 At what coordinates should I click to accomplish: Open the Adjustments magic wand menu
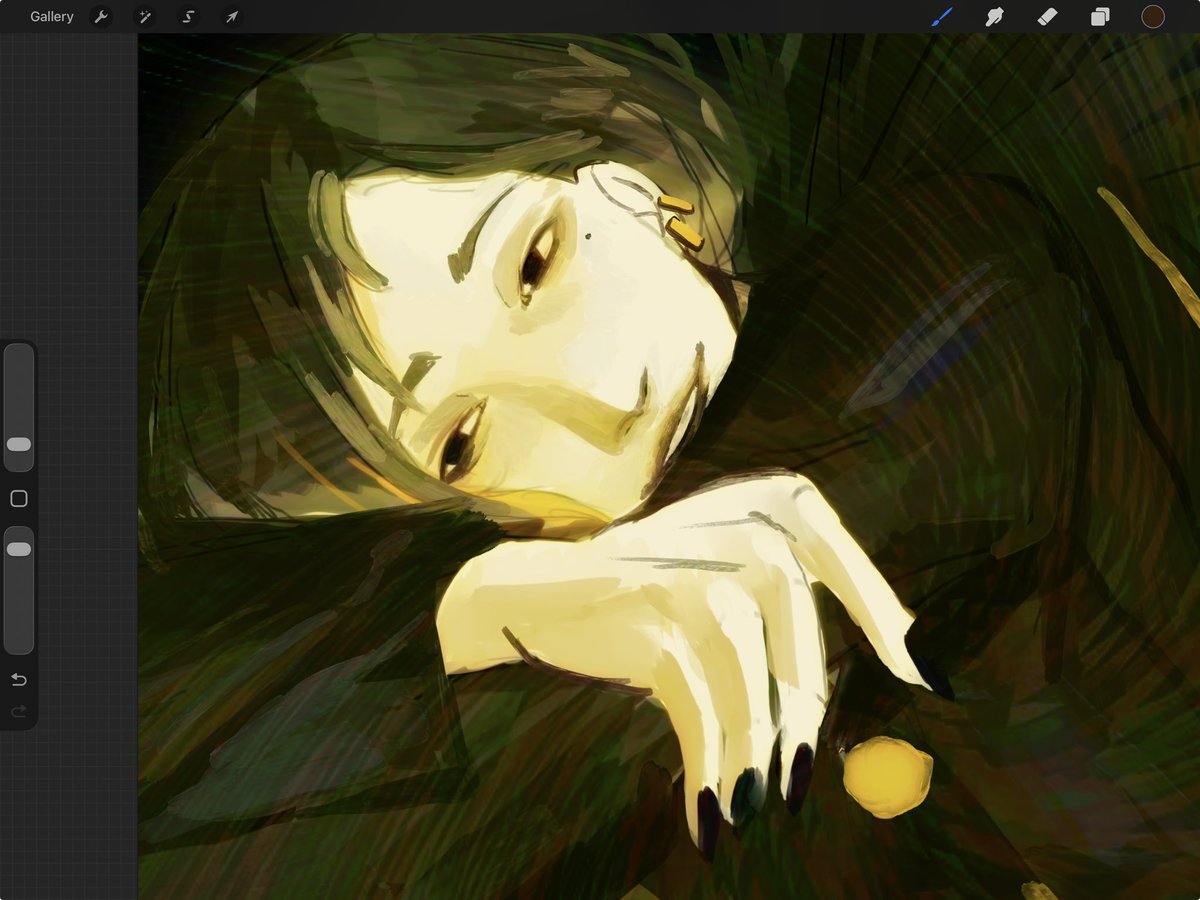[x=145, y=17]
